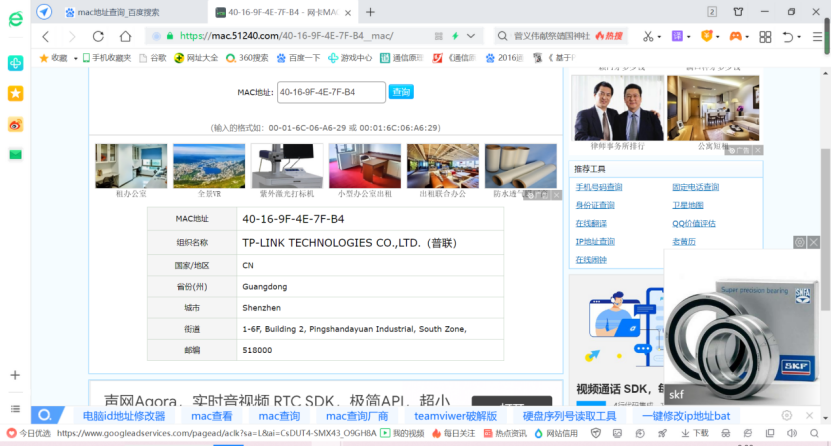Expand the 收藏 favorites dropdown arrow
The height and width of the screenshot is (446, 831).
coord(75,58)
